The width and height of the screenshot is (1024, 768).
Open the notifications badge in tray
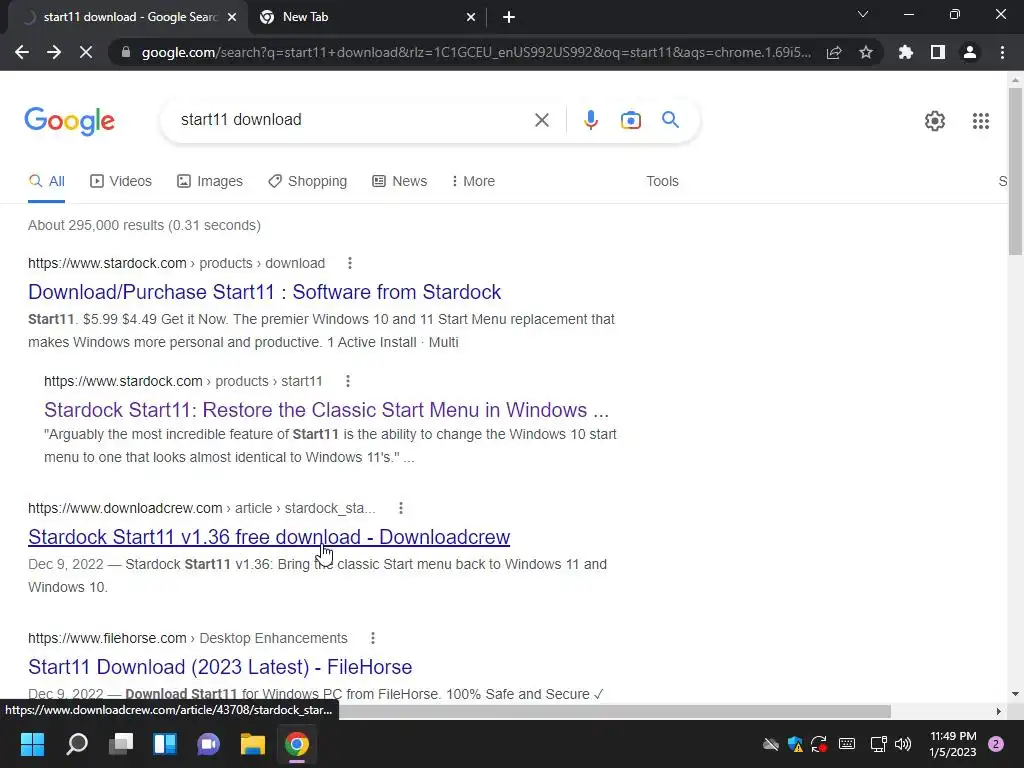(996, 744)
